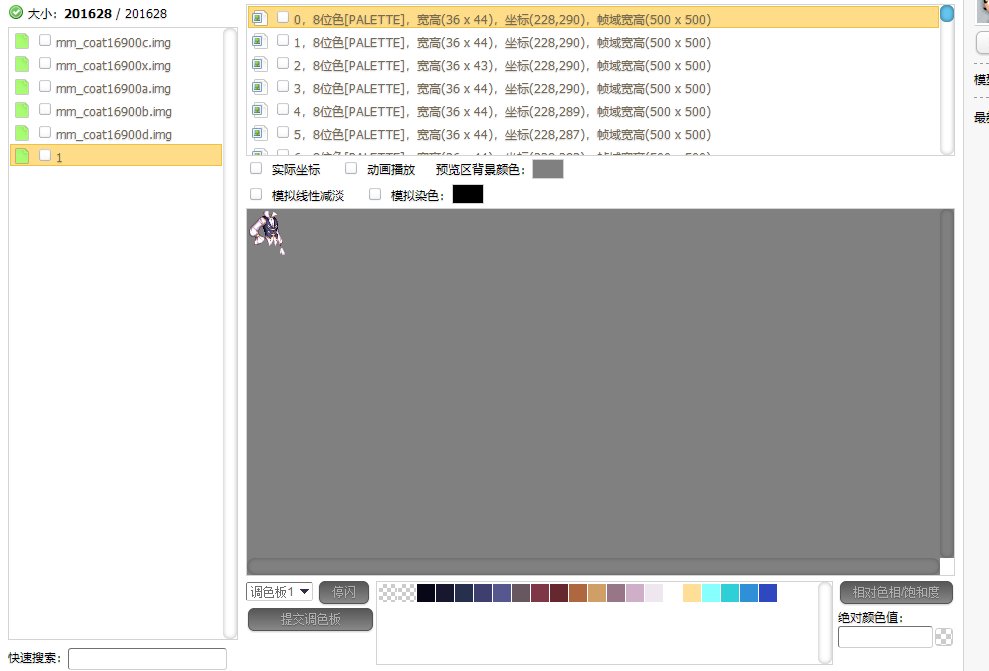Click the green file icon for mm_coat16900c.img

point(22,41)
